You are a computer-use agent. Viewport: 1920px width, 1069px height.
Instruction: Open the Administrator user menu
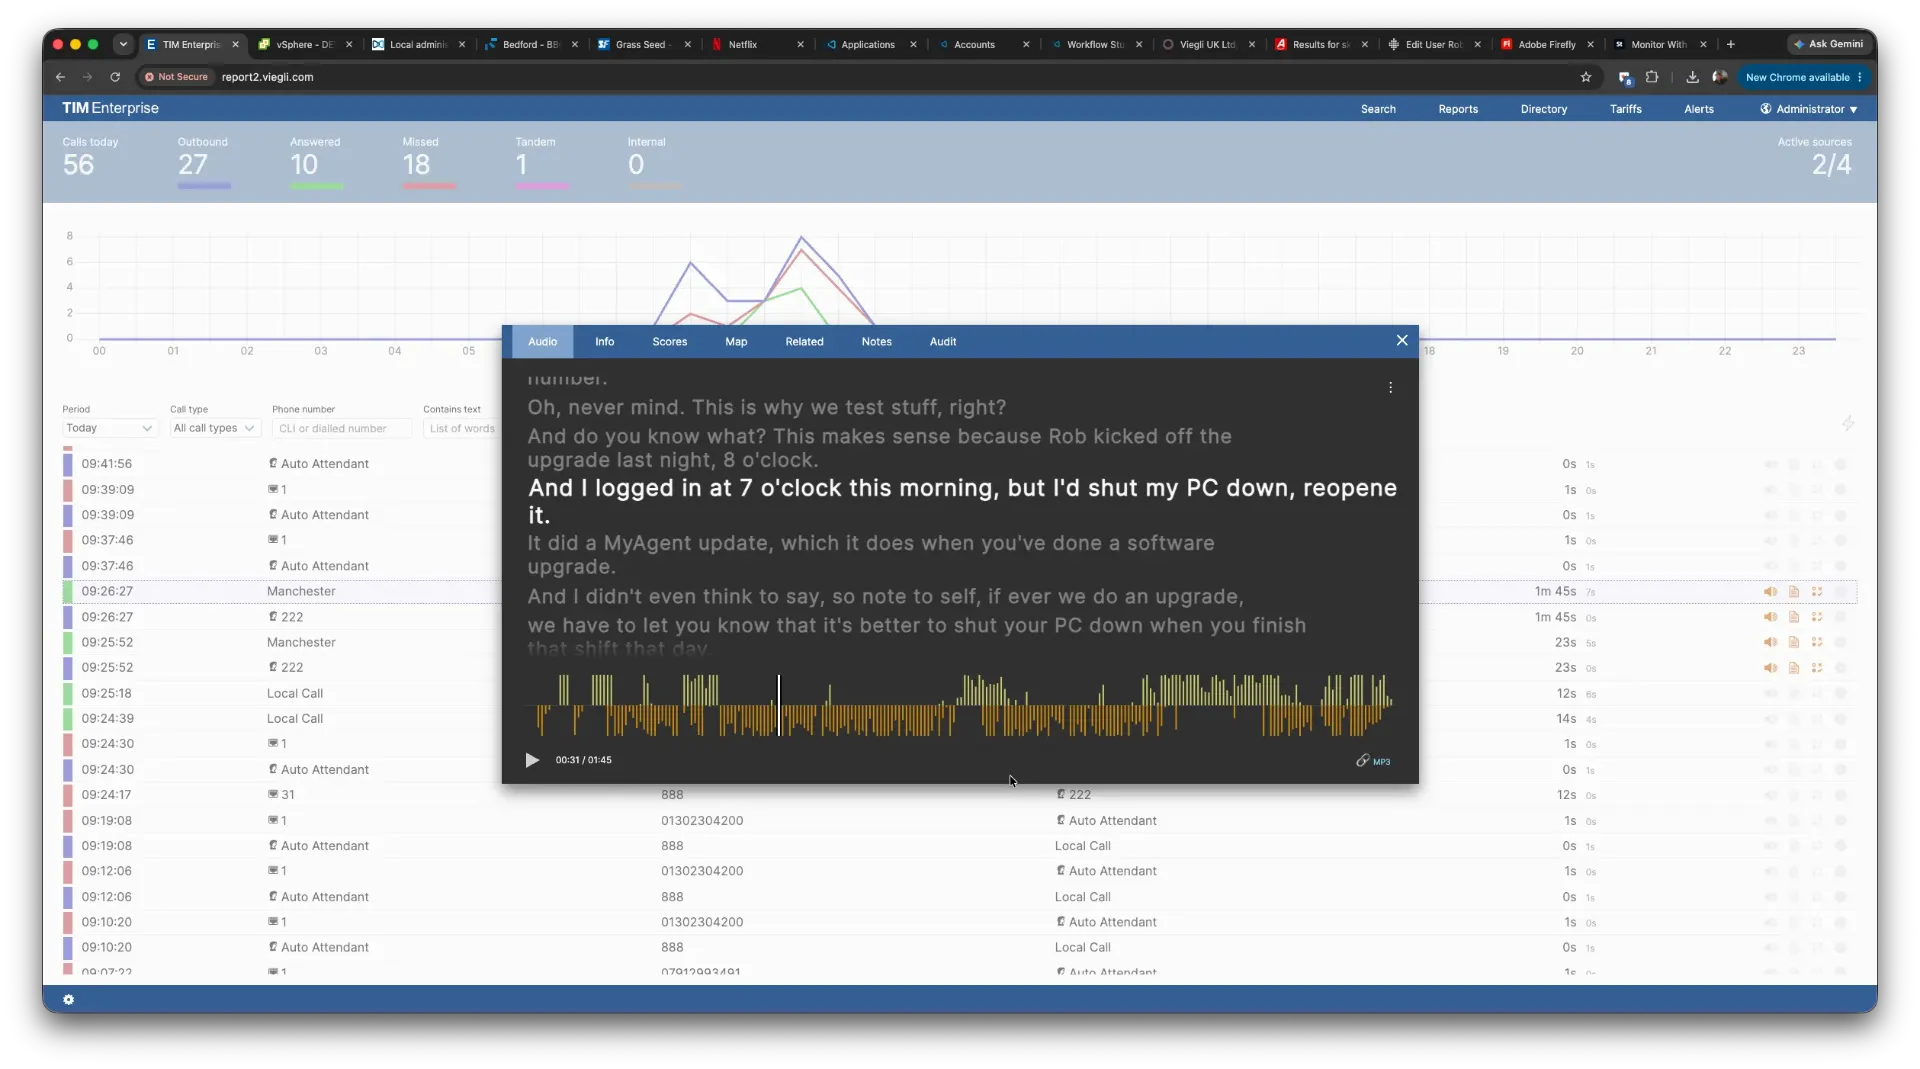click(x=1809, y=109)
